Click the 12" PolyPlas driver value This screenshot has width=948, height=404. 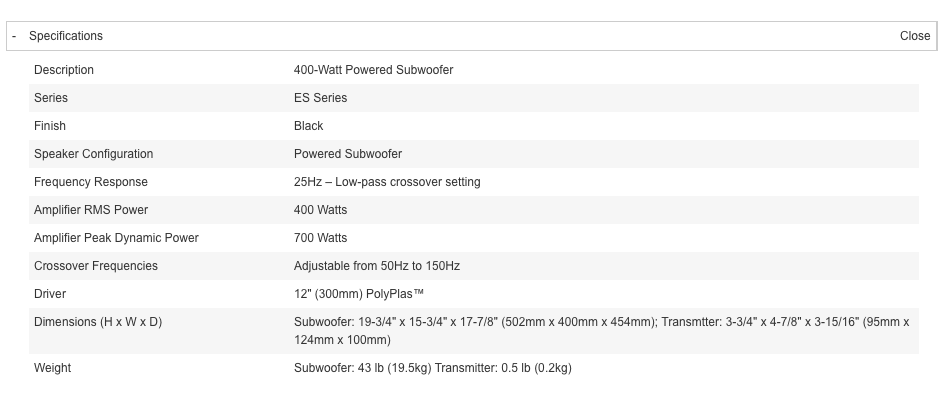coord(359,294)
